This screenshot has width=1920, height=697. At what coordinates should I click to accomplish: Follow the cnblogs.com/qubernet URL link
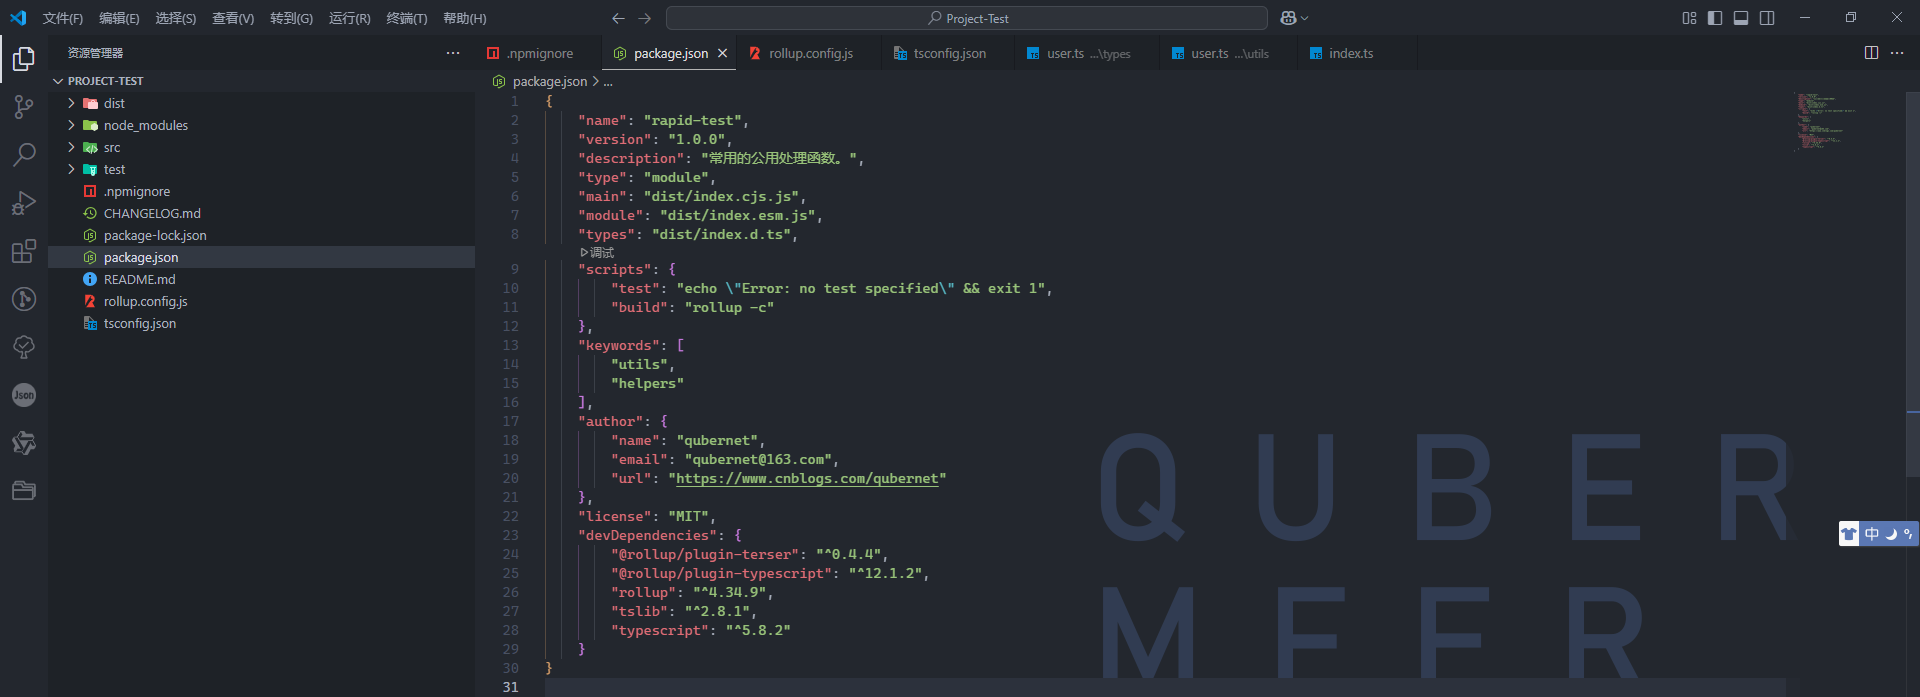(x=807, y=479)
